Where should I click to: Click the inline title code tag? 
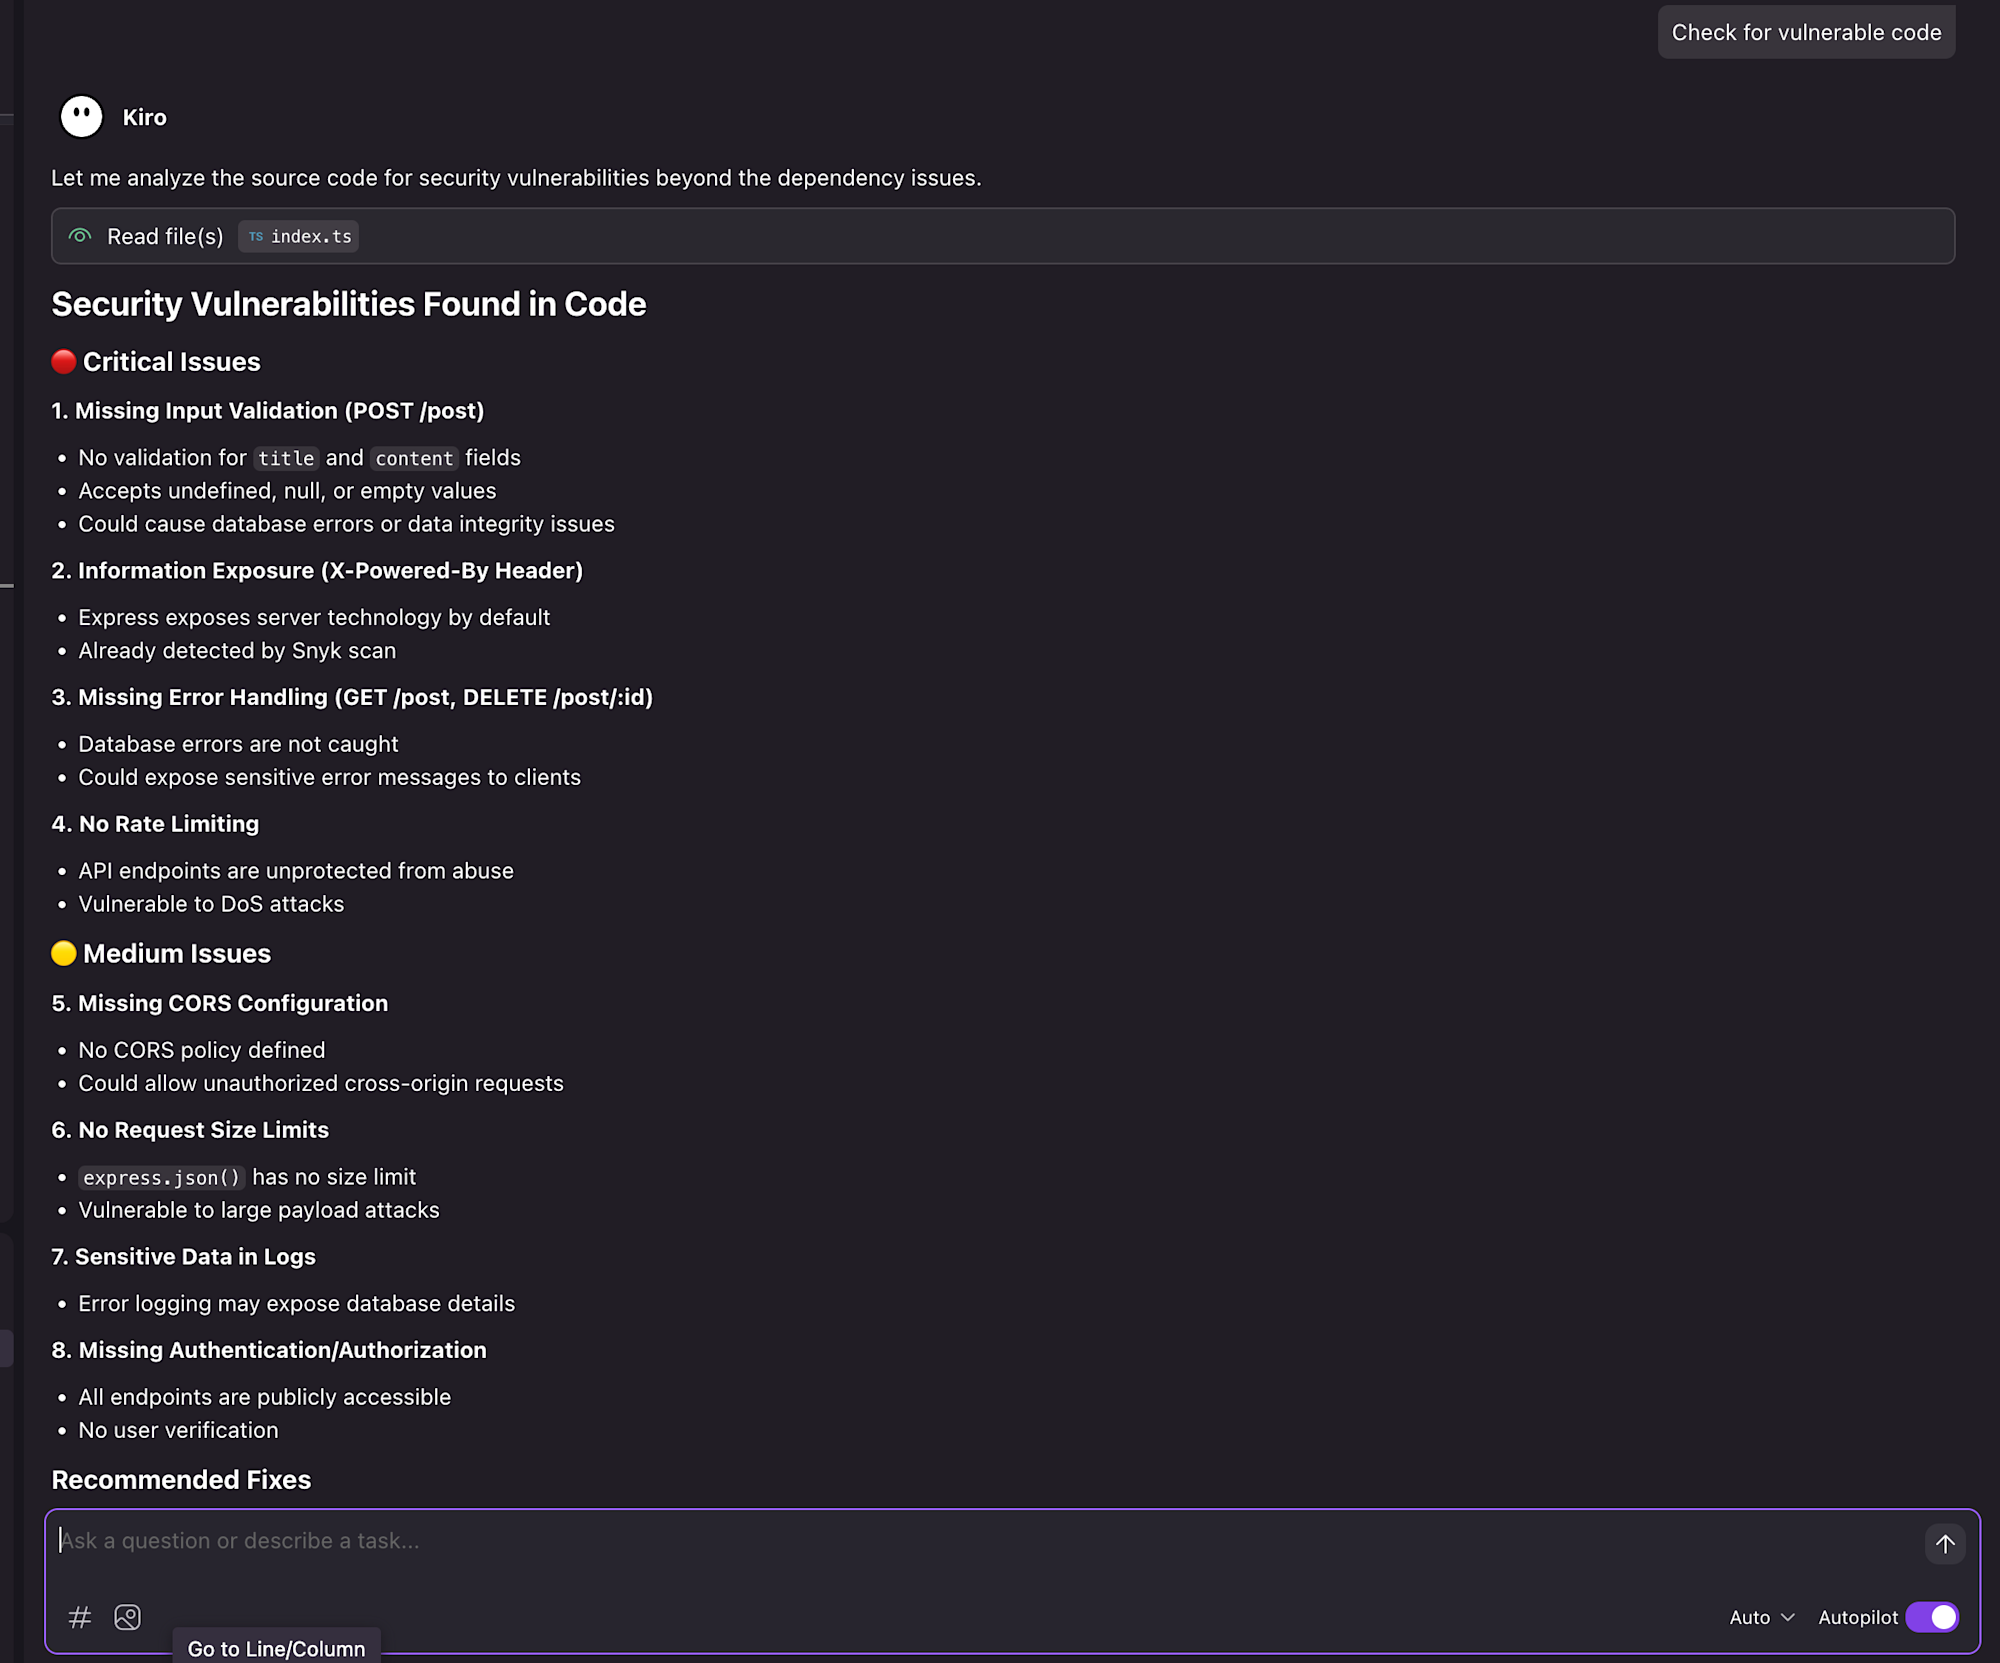[x=286, y=459]
